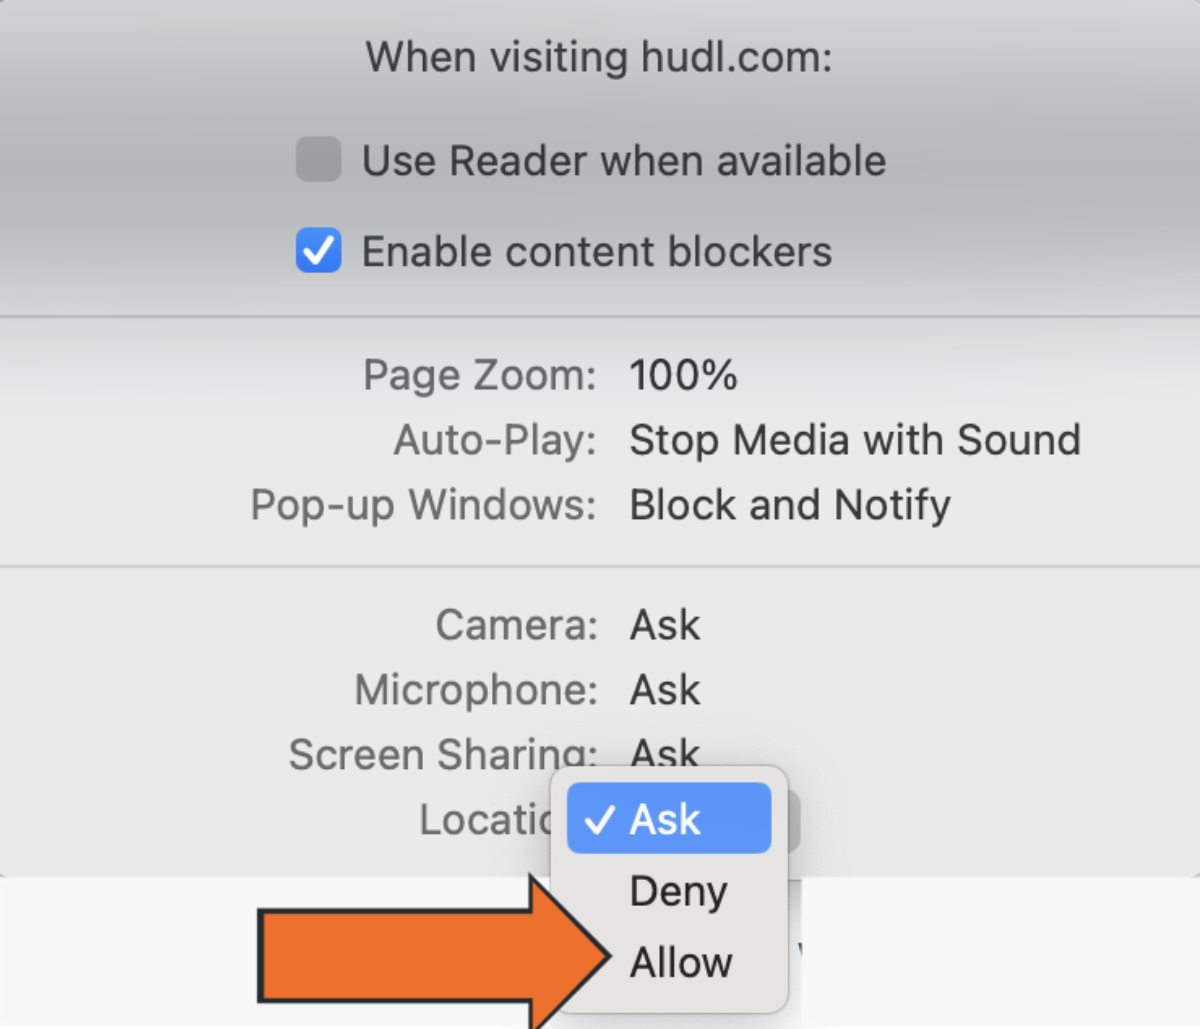Click the checkmark next to Ask
This screenshot has height=1029, width=1200.
(x=600, y=818)
